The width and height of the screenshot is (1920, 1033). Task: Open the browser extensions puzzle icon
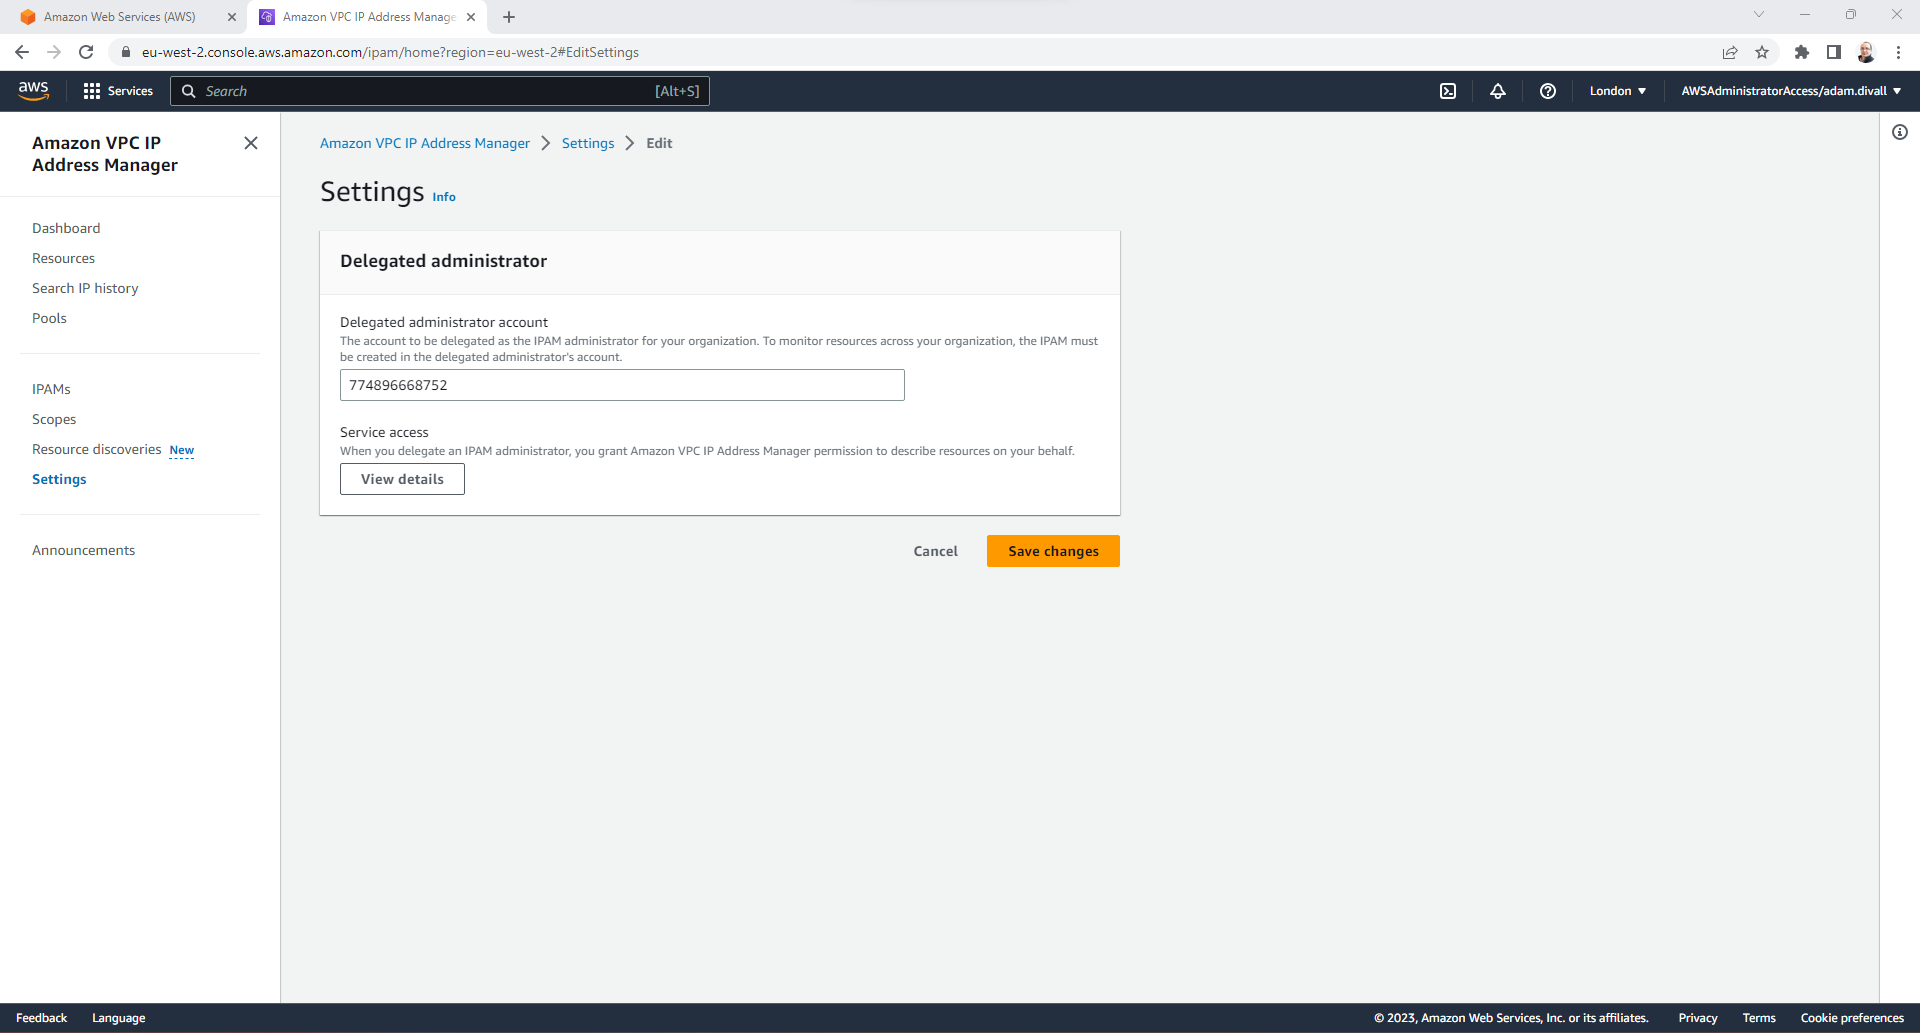(1802, 52)
